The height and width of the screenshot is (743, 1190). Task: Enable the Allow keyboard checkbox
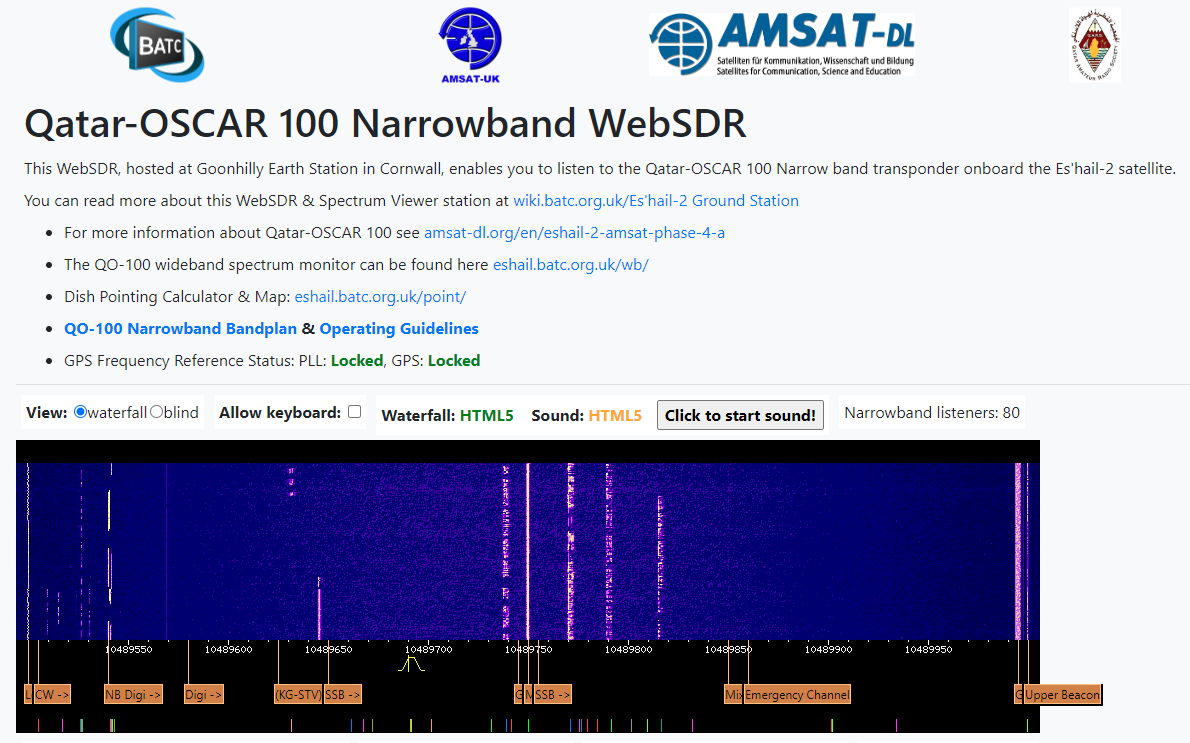click(354, 411)
